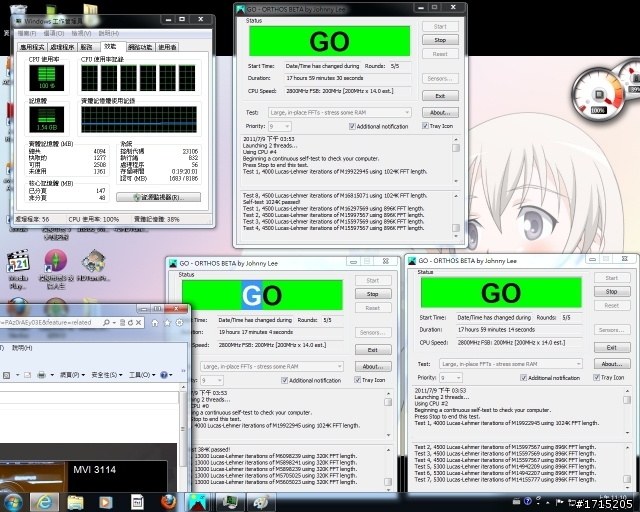Open the 說明(H) menu in Internet Explorer

(22, 348)
